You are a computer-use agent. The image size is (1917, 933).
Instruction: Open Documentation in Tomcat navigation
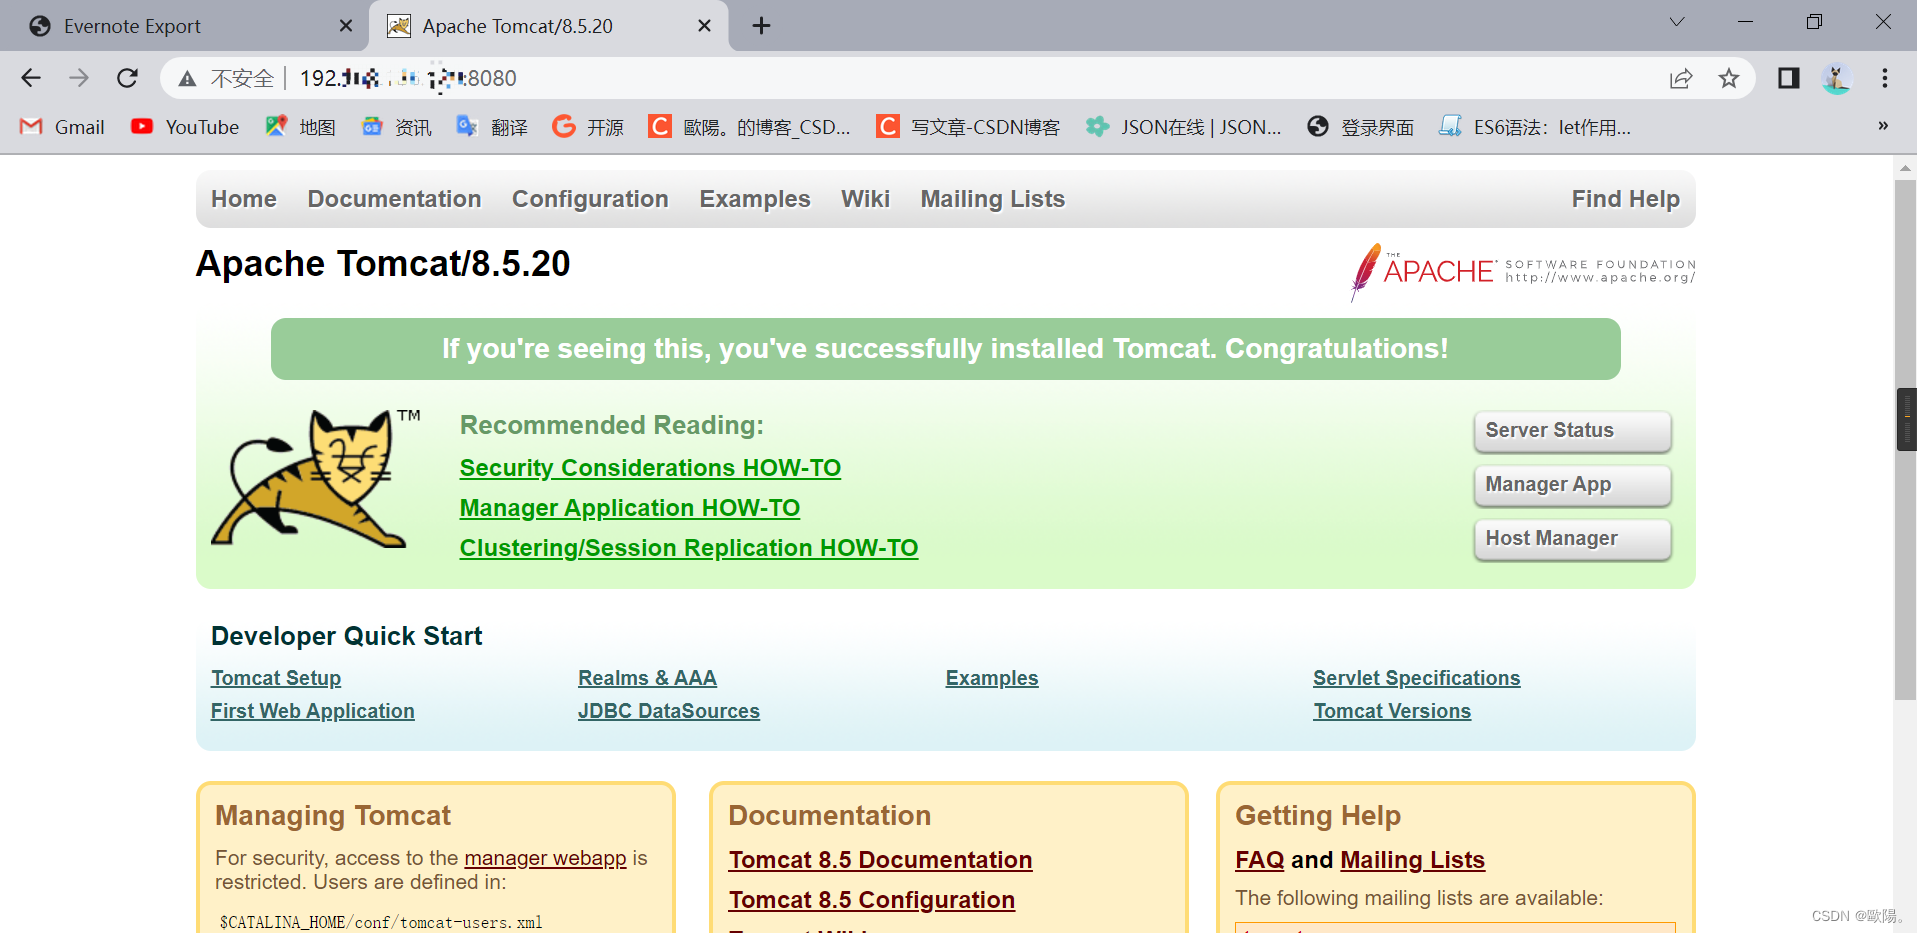pyautogui.click(x=394, y=199)
